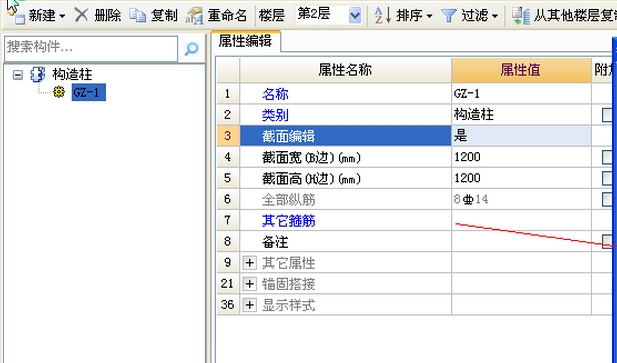Toggle the 附加 checkbox in 截面宽 row
Screen dimensions: 617x363
tap(608, 157)
